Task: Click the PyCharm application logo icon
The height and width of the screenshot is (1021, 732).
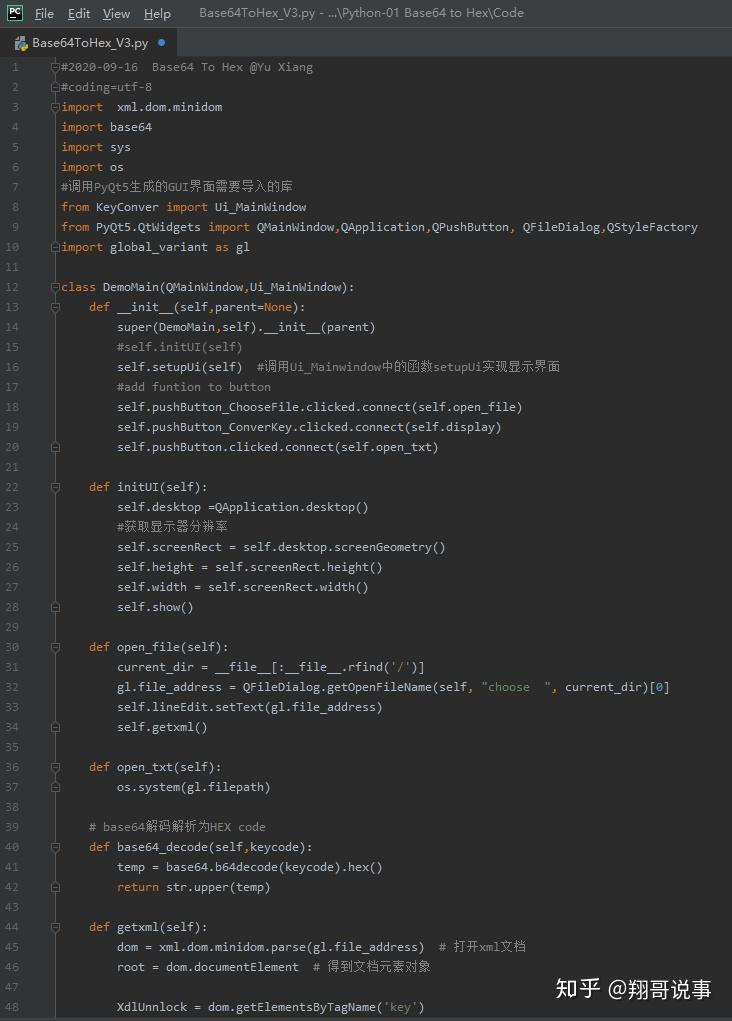Action: [x=14, y=13]
